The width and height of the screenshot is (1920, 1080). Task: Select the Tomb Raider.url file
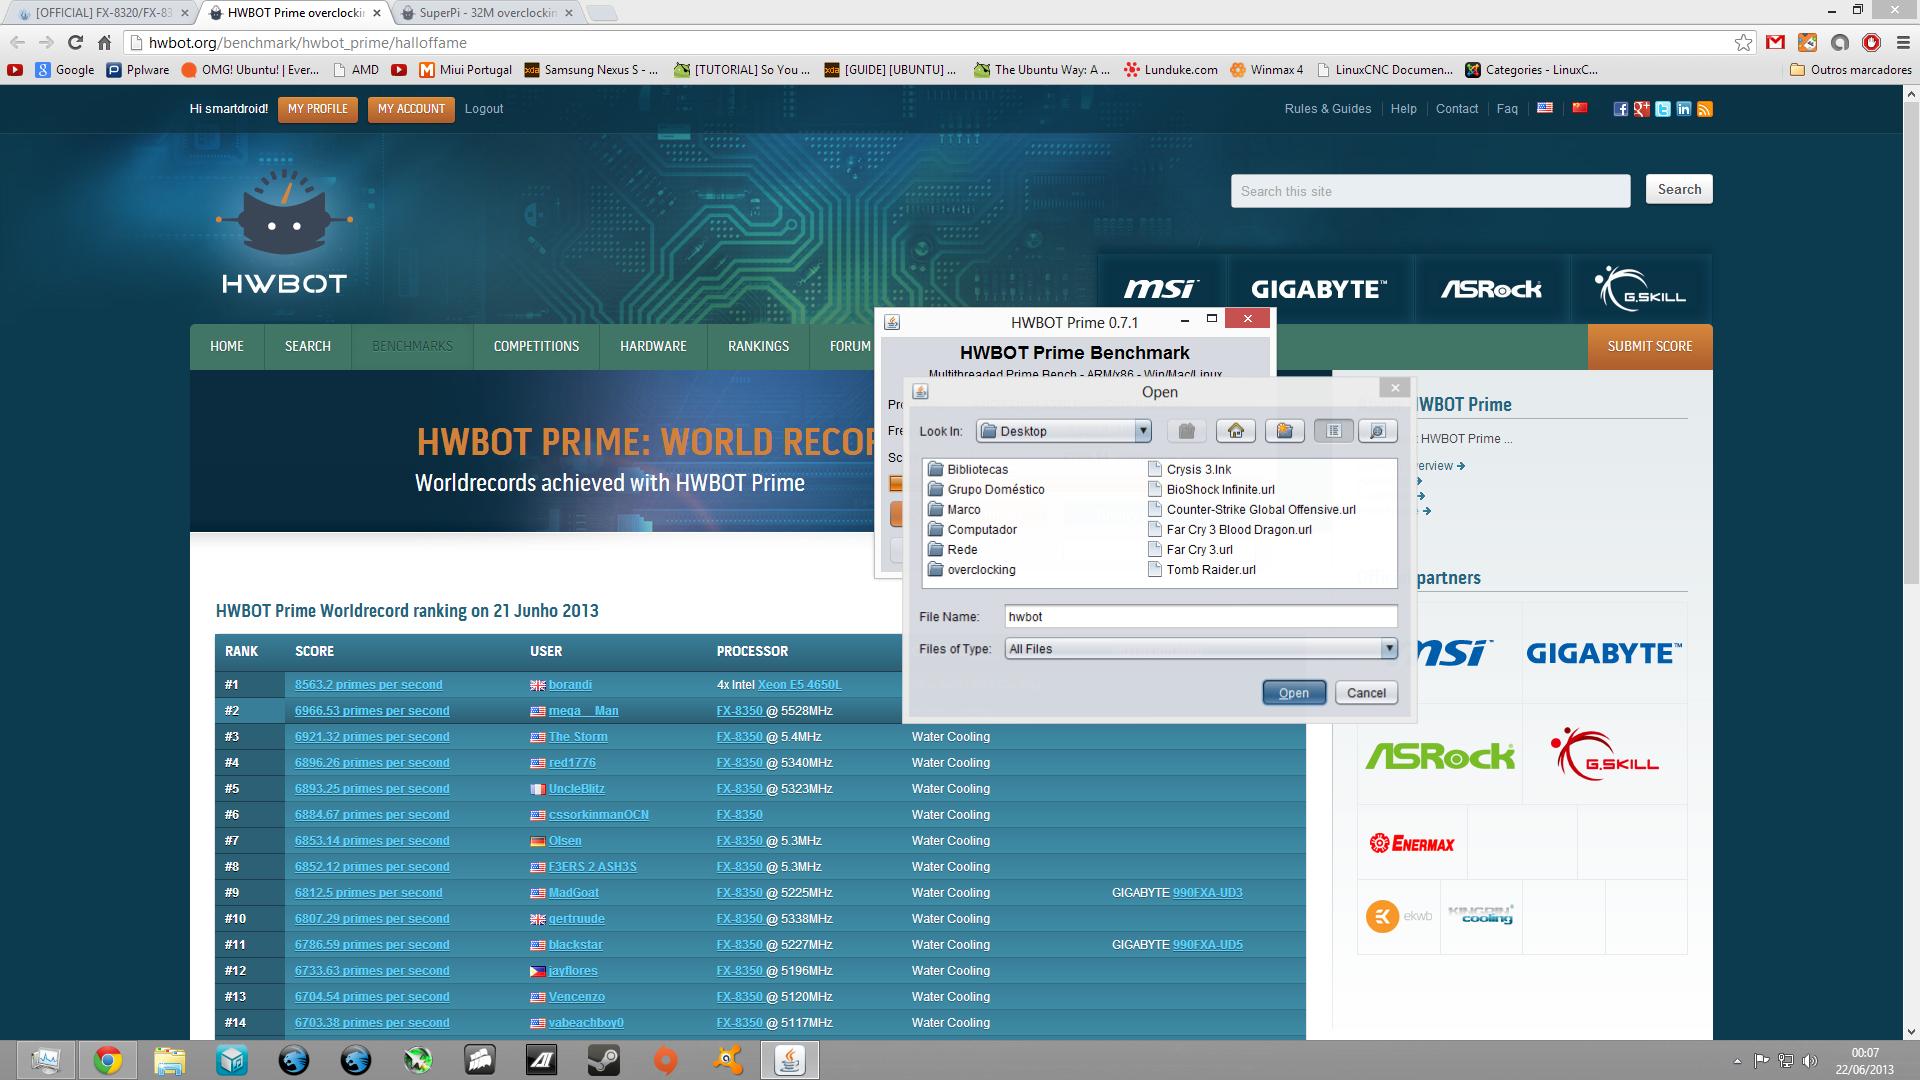tap(1202, 569)
